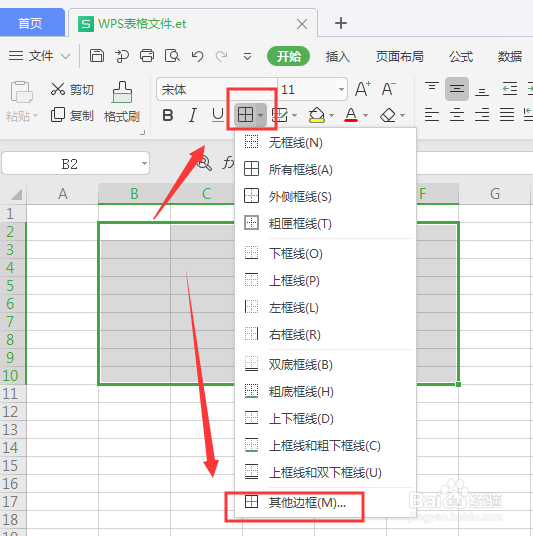Open Print Preview icon
This screenshot has width=533, height=536.
[x=172, y=55]
